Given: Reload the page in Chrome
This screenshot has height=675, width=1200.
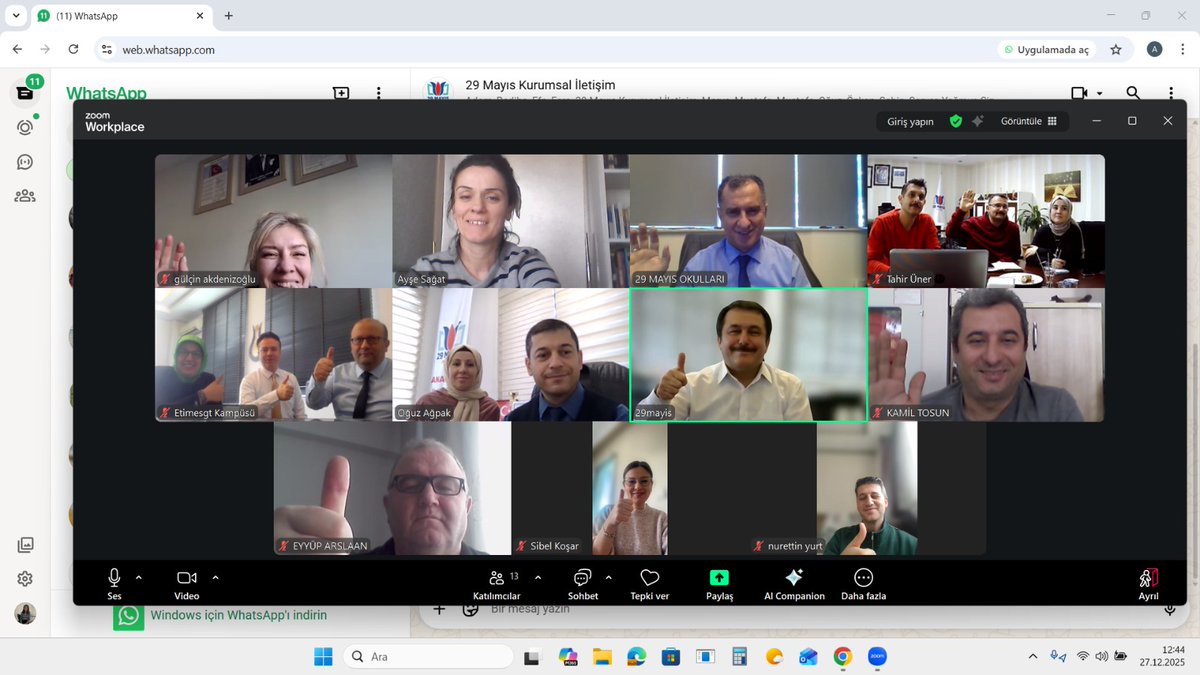Looking at the screenshot, I should pyautogui.click(x=73, y=49).
